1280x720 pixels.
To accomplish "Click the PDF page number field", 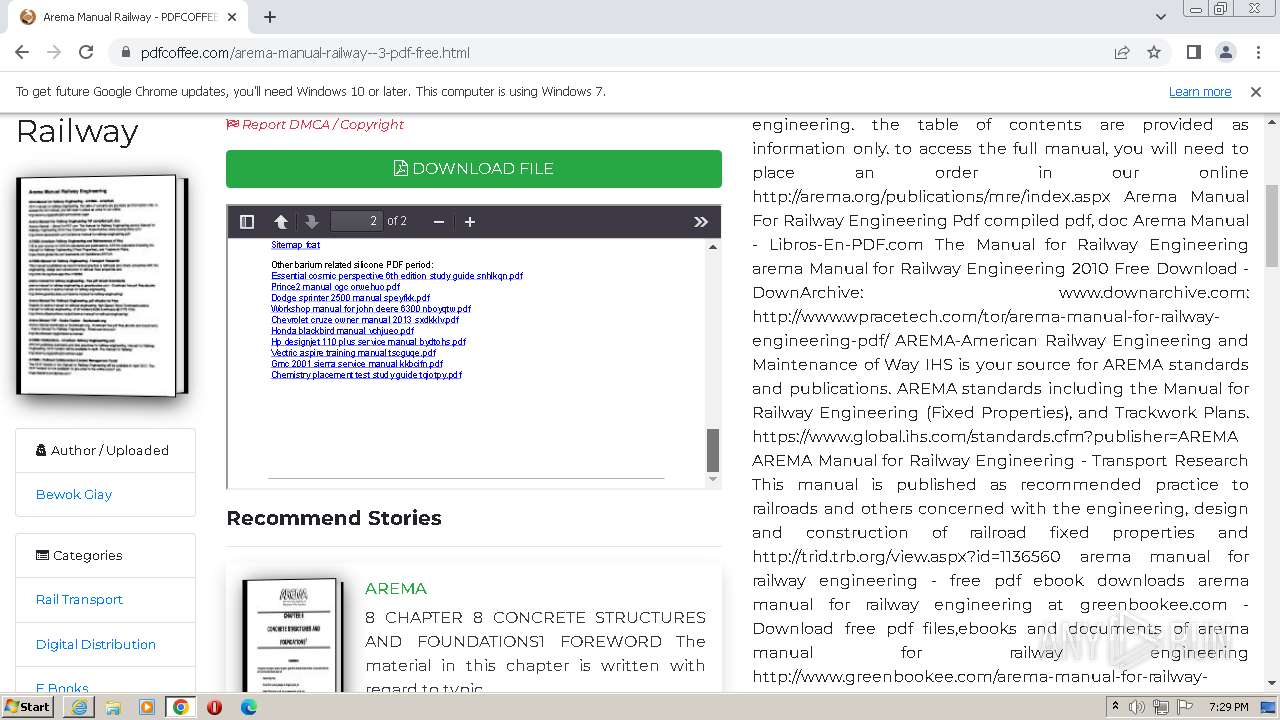I will 356,221.
